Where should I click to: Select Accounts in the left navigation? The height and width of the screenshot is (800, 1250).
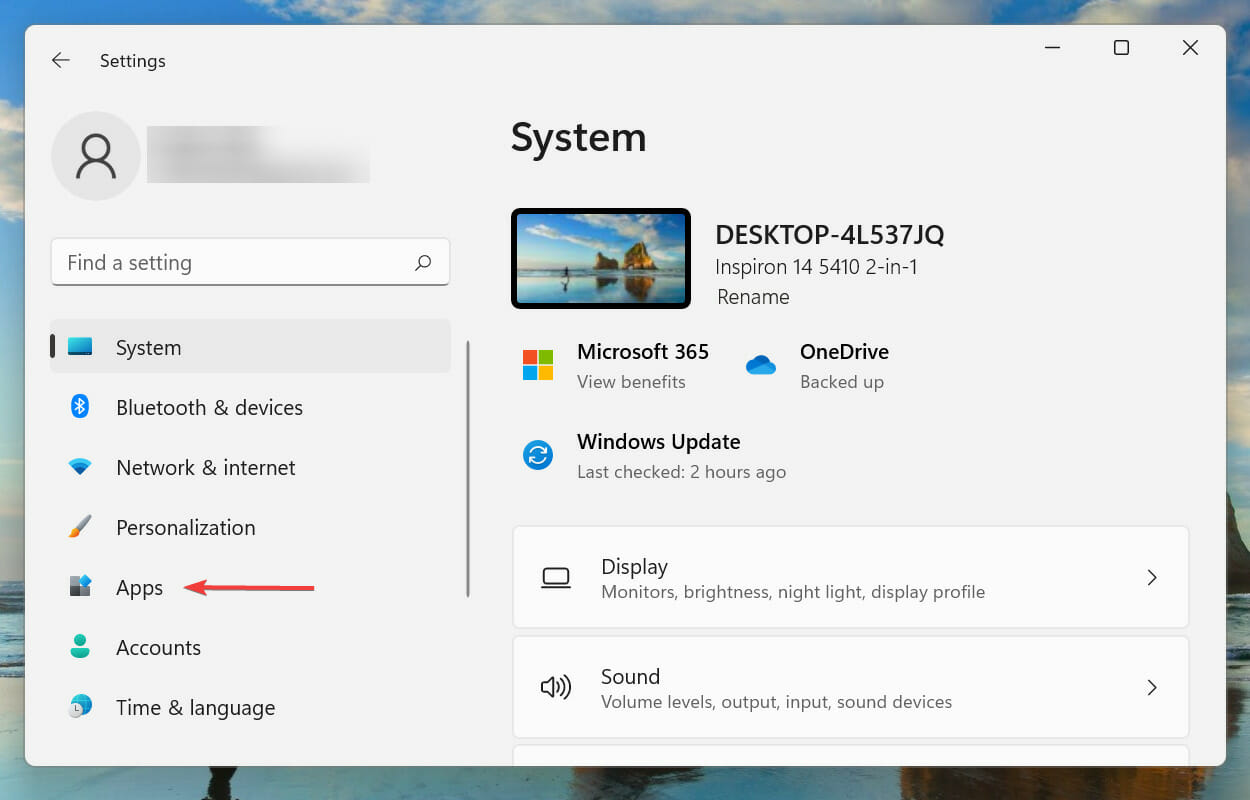pyautogui.click(x=158, y=648)
